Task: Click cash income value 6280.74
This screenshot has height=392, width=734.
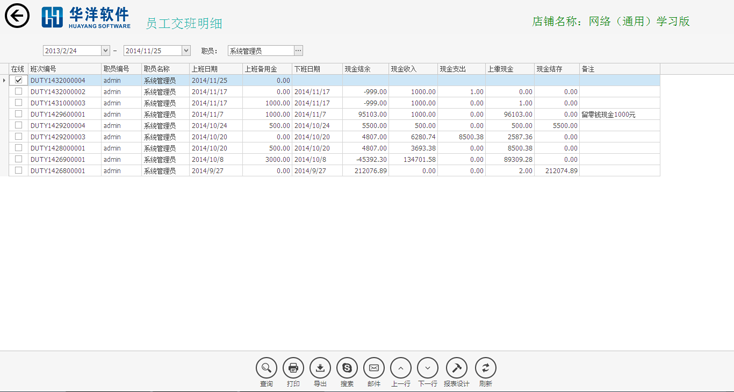Action: tap(423, 137)
